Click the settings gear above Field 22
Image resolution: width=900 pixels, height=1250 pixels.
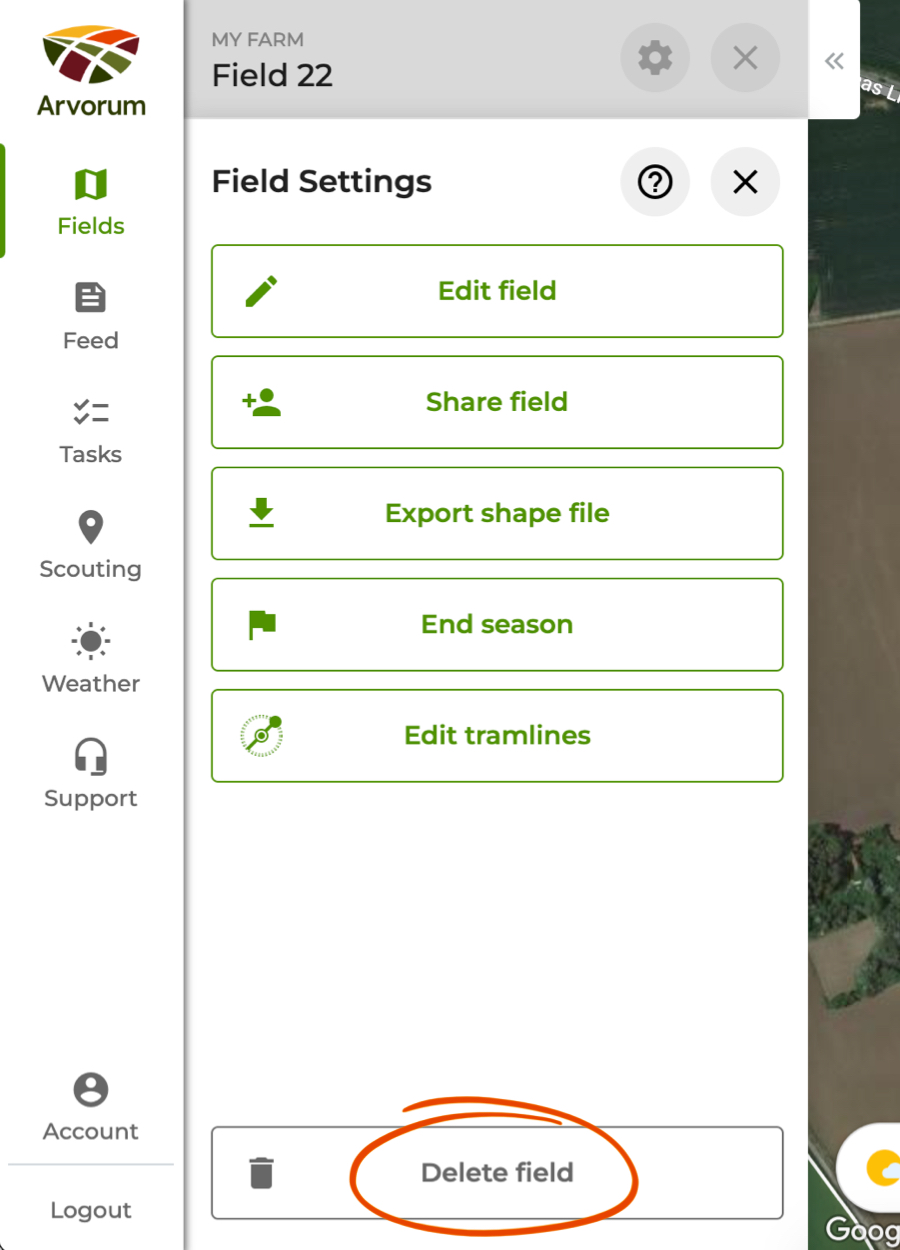click(x=655, y=59)
